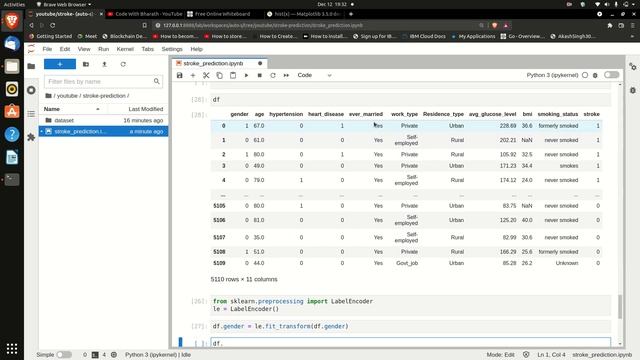Open the Getting Started bookmark
The image size is (640, 360).
[51, 36]
